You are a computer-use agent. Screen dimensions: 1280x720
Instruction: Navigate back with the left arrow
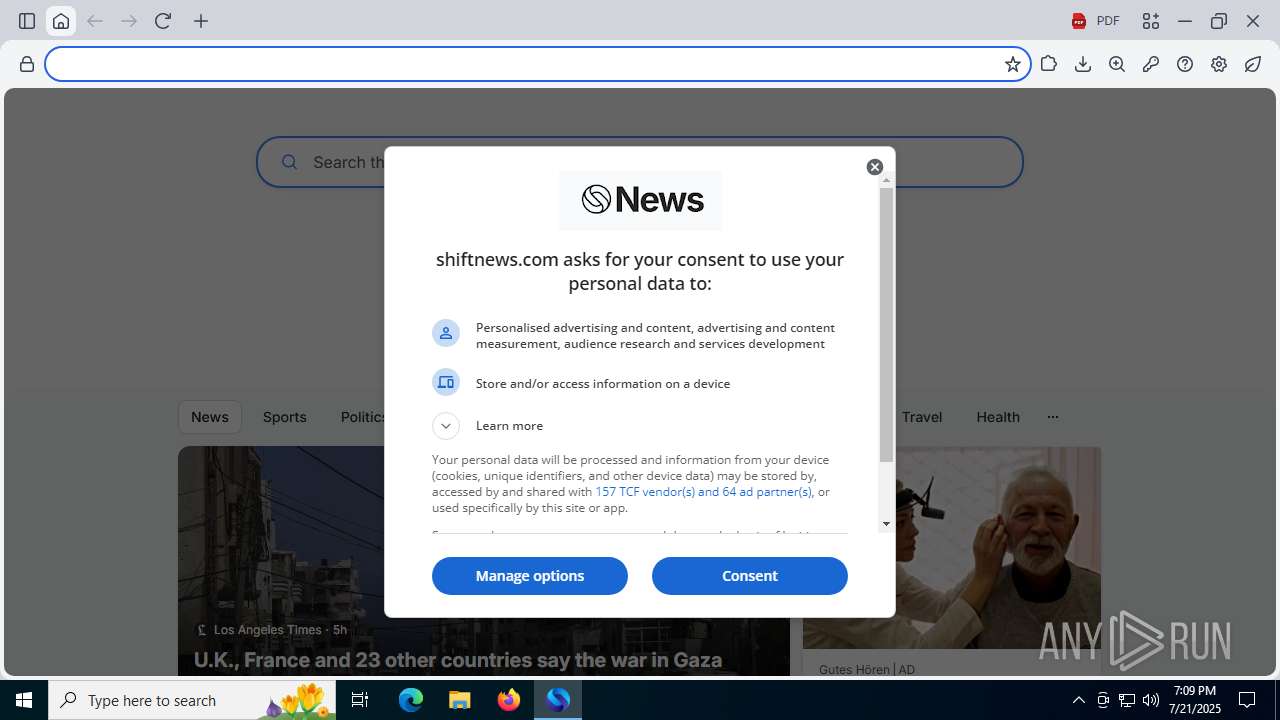click(95, 21)
